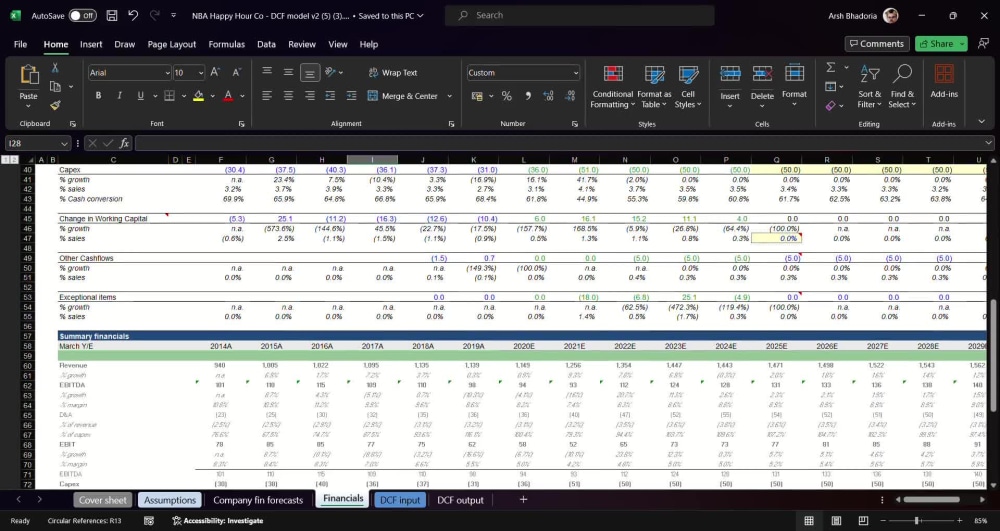Open the Formulas ribbon tab
The width and height of the screenshot is (1000, 531).
[226, 44]
